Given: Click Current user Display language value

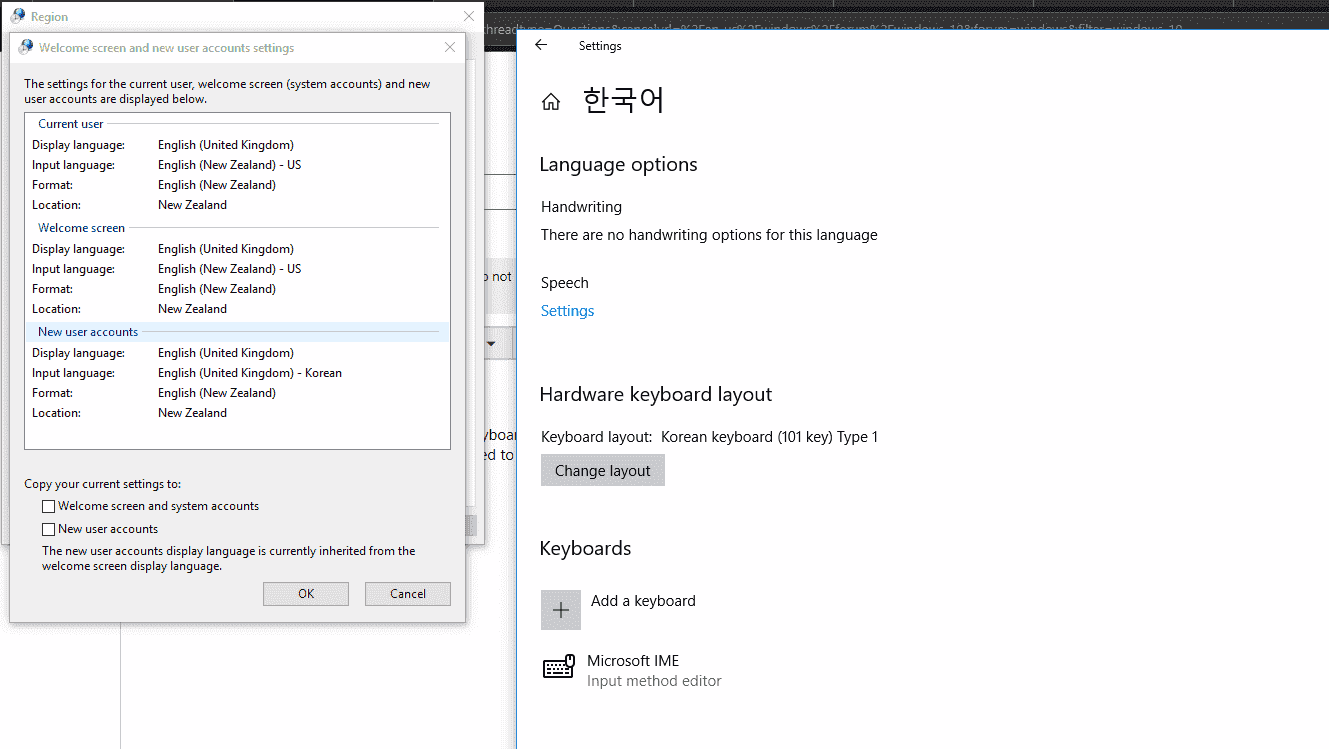Looking at the screenshot, I should 226,145.
